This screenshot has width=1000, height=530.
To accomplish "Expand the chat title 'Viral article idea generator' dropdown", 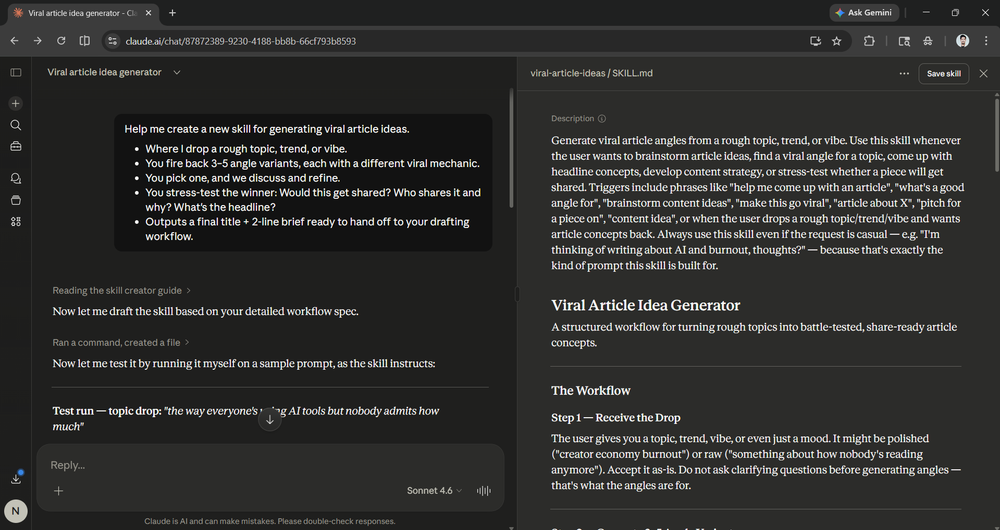I will click(177, 73).
